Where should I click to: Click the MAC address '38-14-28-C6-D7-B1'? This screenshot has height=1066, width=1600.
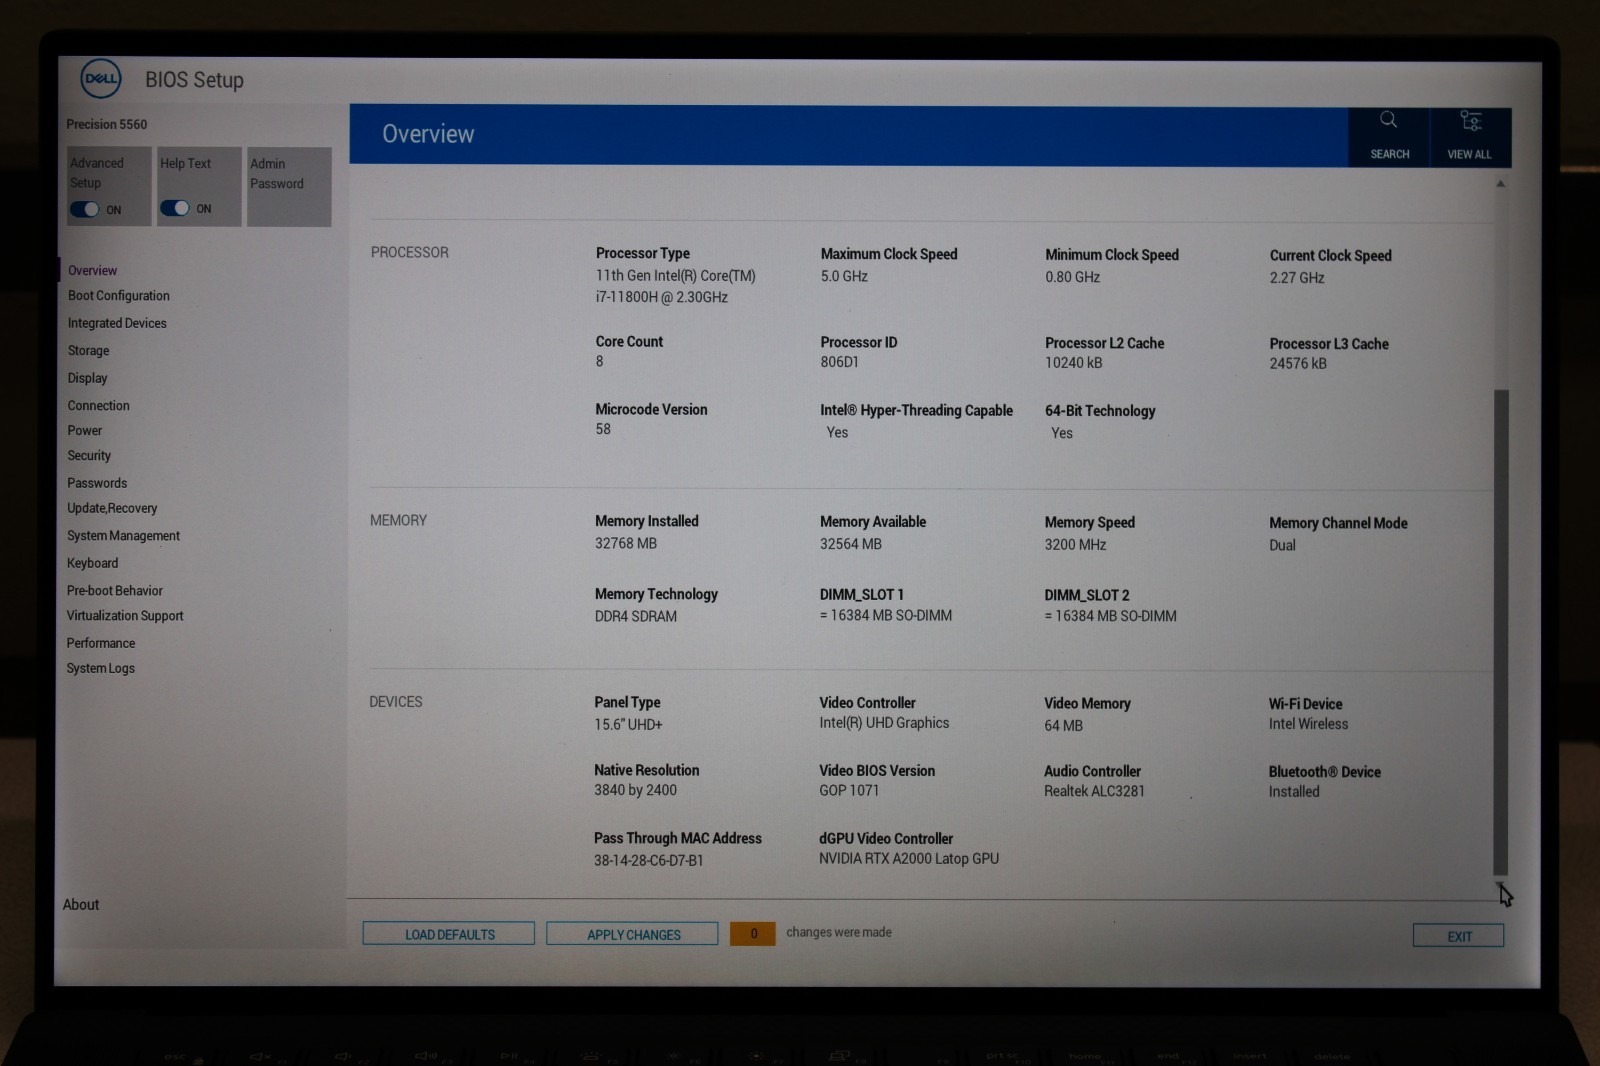click(649, 860)
